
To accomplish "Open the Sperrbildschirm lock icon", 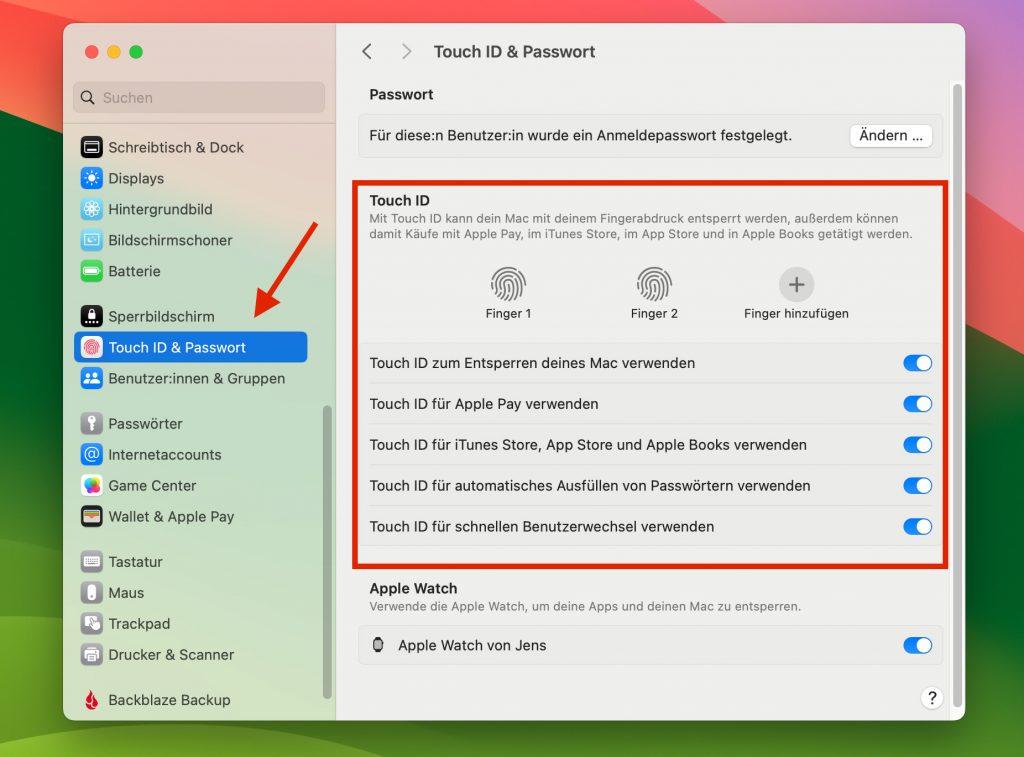I will (x=91, y=316).
